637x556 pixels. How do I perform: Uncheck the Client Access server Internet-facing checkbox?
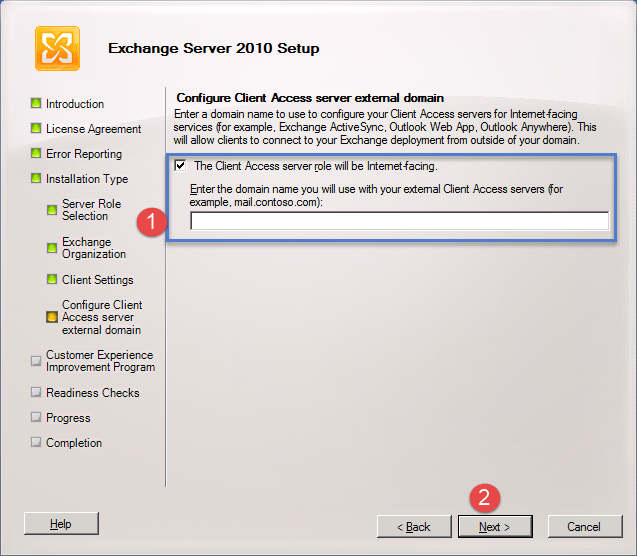click(x=180, y=165)
